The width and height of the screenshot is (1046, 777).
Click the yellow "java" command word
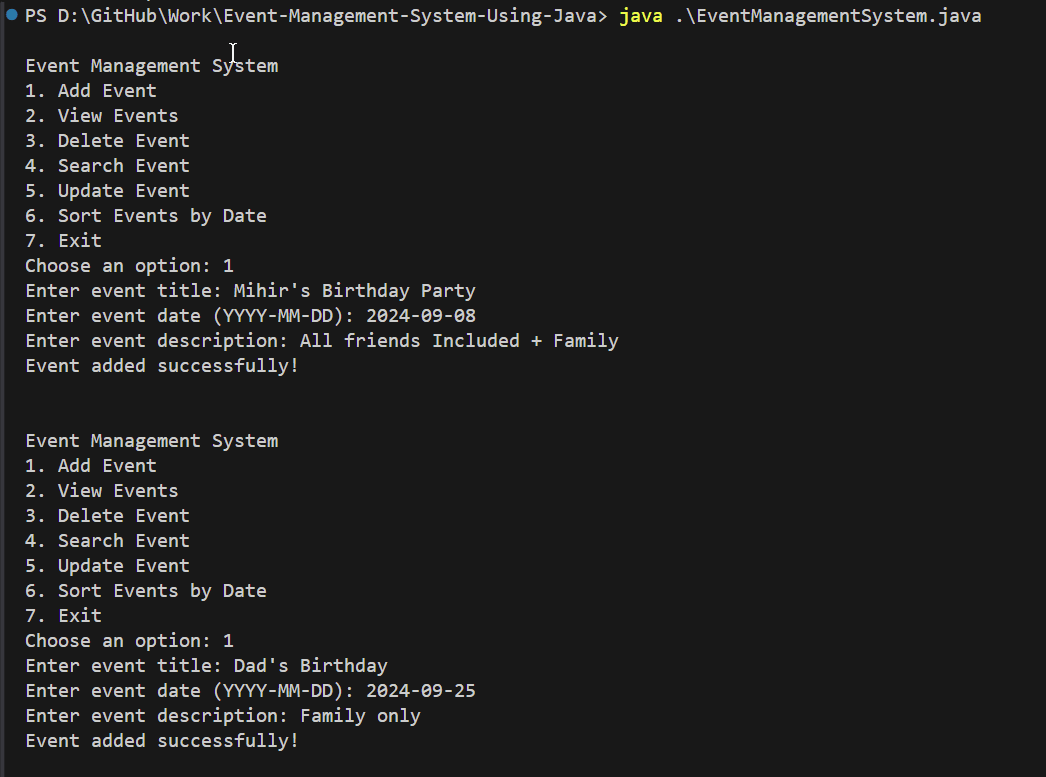point(640,16)
